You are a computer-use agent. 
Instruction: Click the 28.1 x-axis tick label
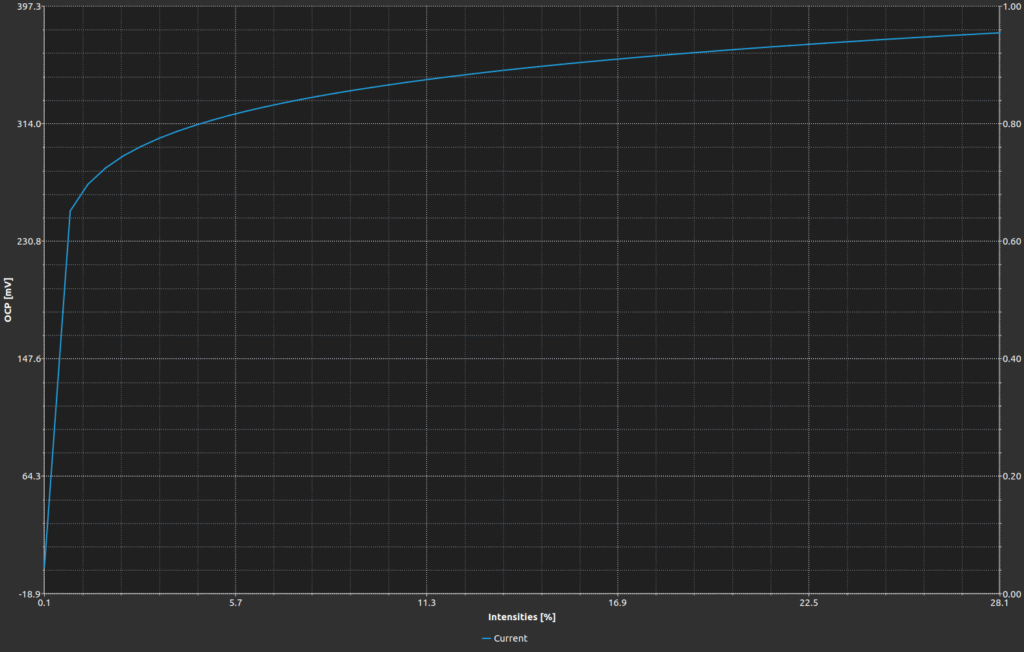click(x=999, y=603)
